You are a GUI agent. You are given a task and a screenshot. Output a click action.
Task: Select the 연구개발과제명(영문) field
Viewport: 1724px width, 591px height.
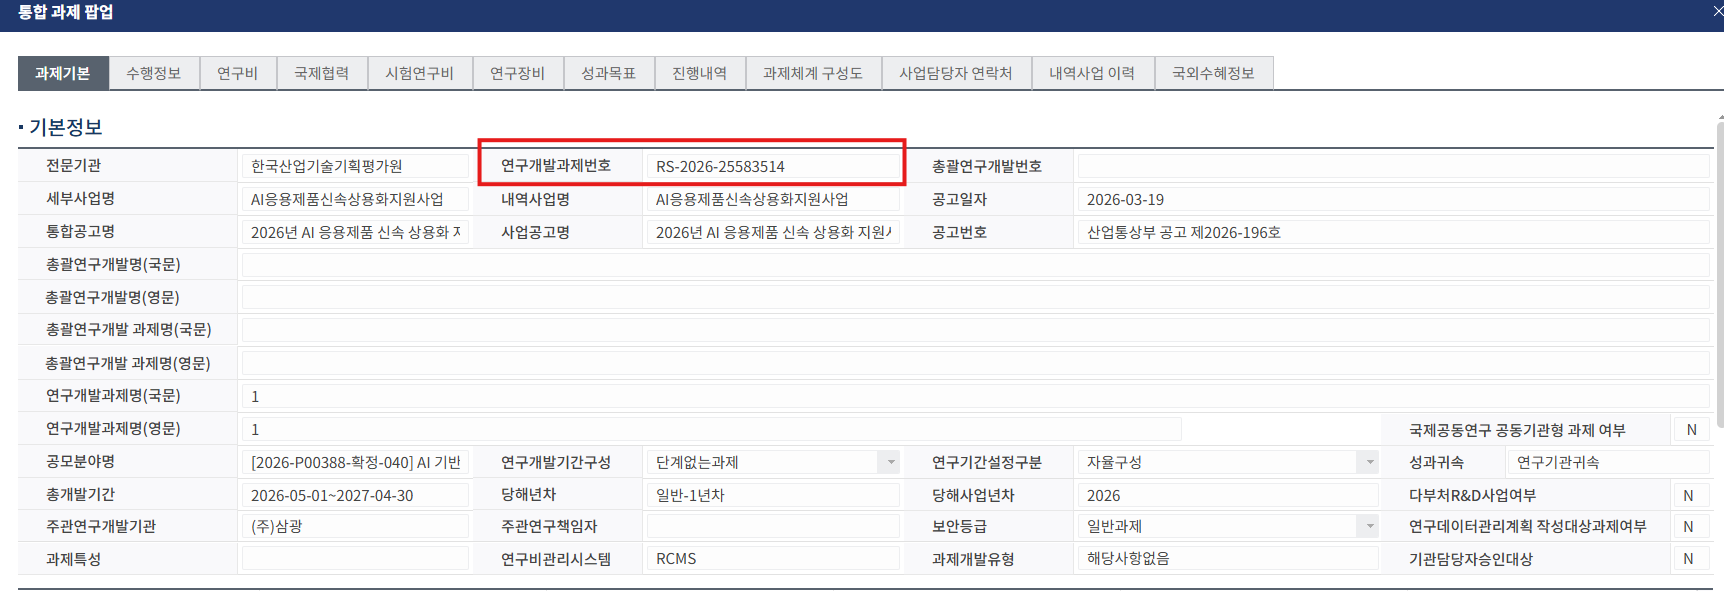(712, 429)
